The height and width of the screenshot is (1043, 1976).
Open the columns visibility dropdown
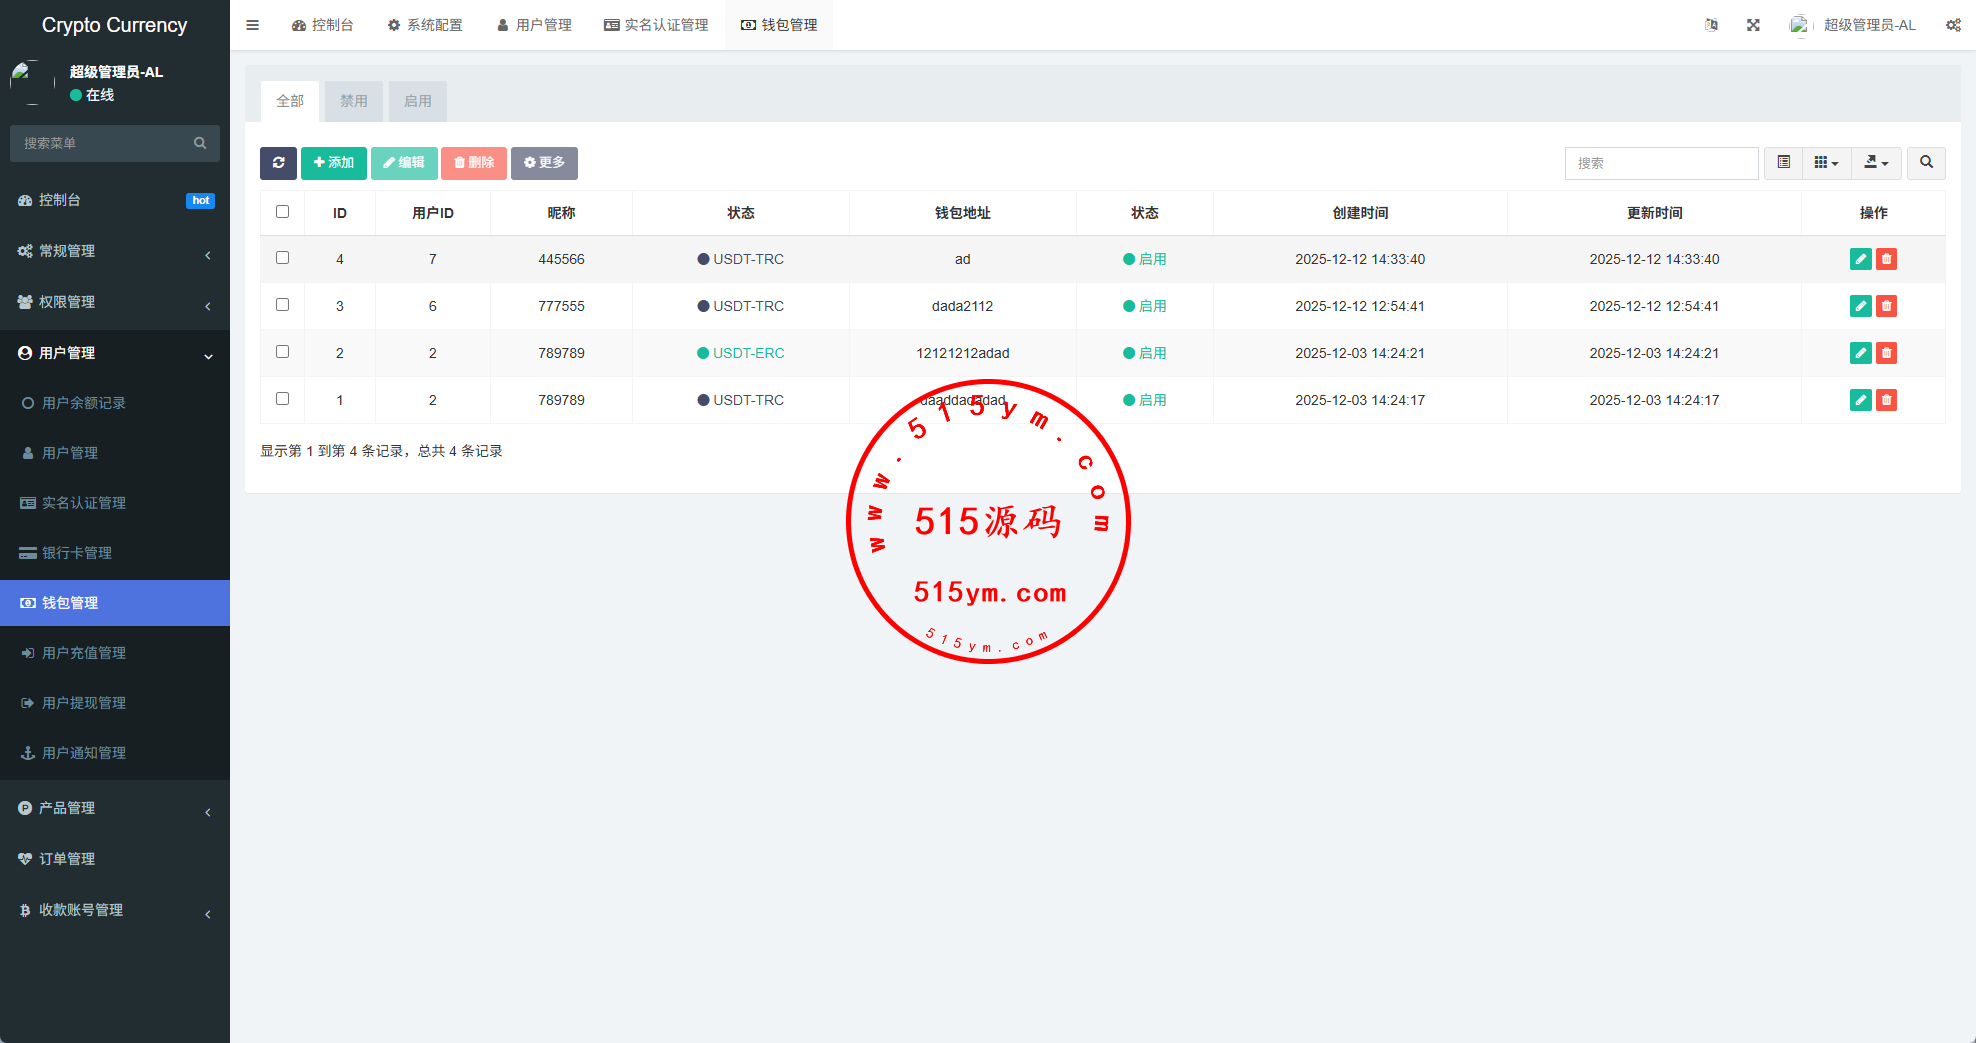point(1826,163)
